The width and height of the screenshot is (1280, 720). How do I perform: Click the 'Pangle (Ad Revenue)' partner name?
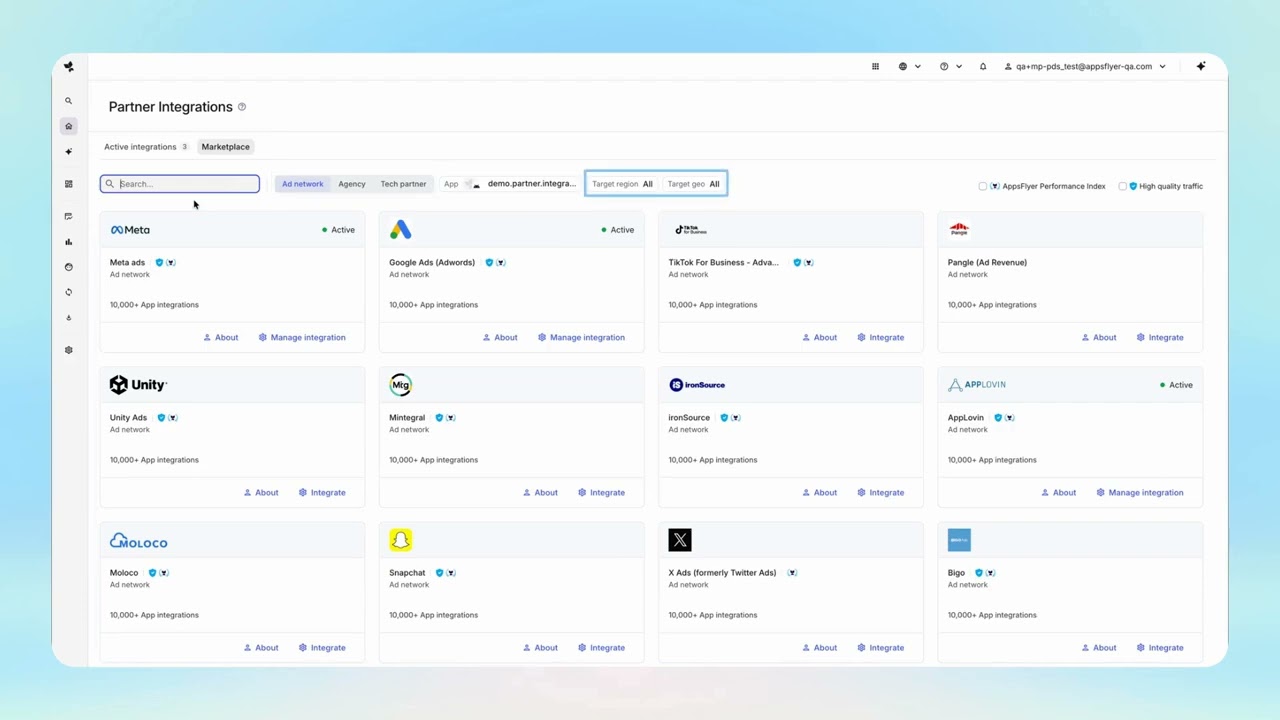pos(987,263)
